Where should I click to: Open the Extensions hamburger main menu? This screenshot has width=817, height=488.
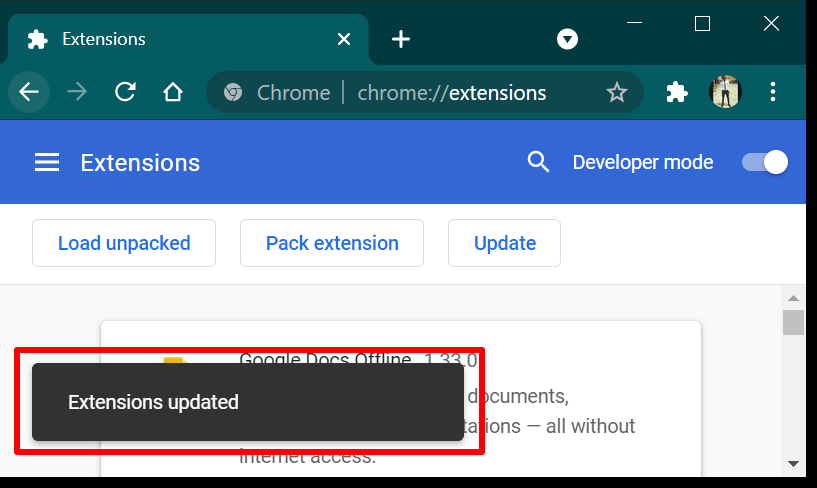47,163
